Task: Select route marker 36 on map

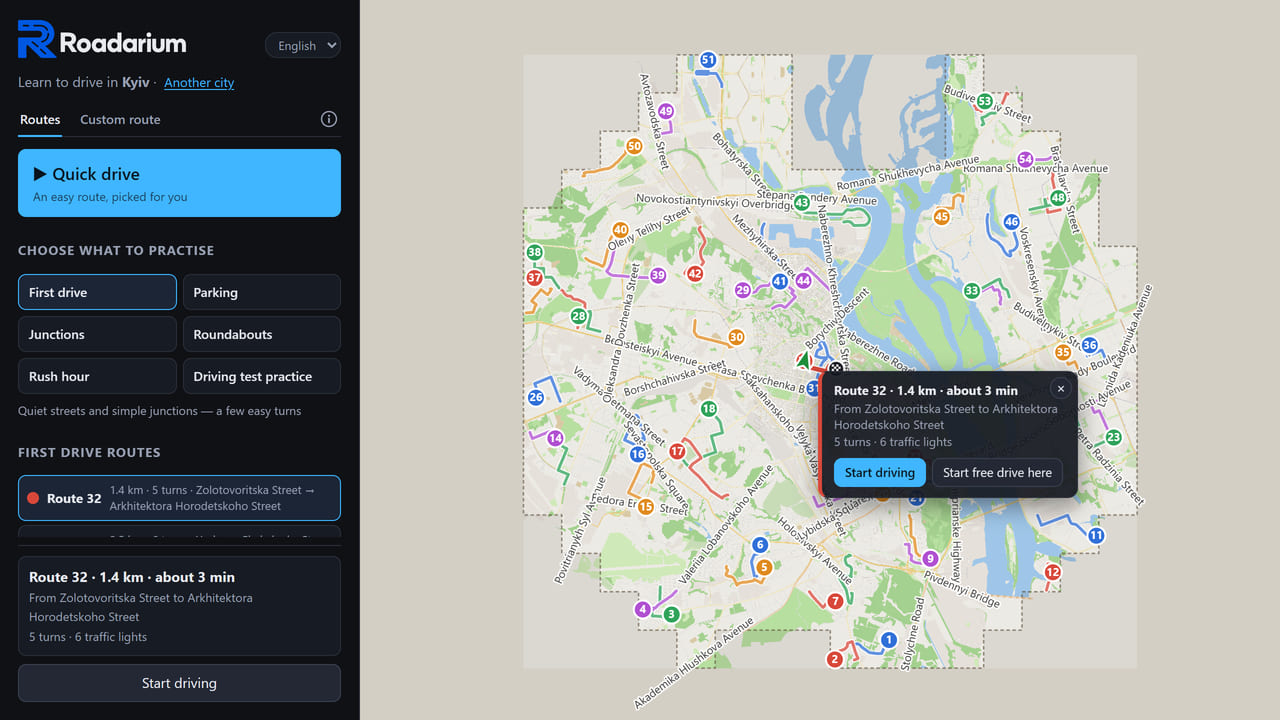Action: [1090, 345]
